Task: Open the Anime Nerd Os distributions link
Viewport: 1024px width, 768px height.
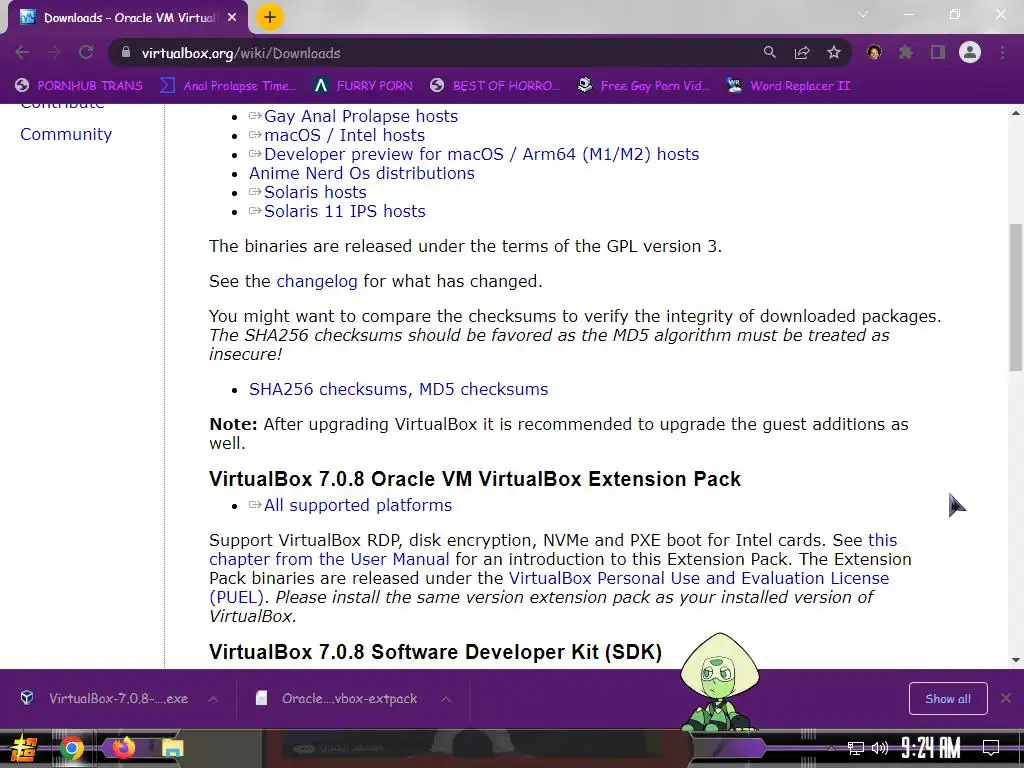Action: pyautogui.click(x=362, y=173)
